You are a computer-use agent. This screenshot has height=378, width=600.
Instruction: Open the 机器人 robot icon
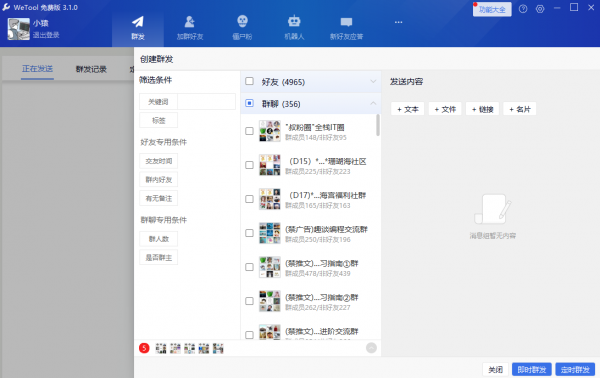tap(294, 21)
